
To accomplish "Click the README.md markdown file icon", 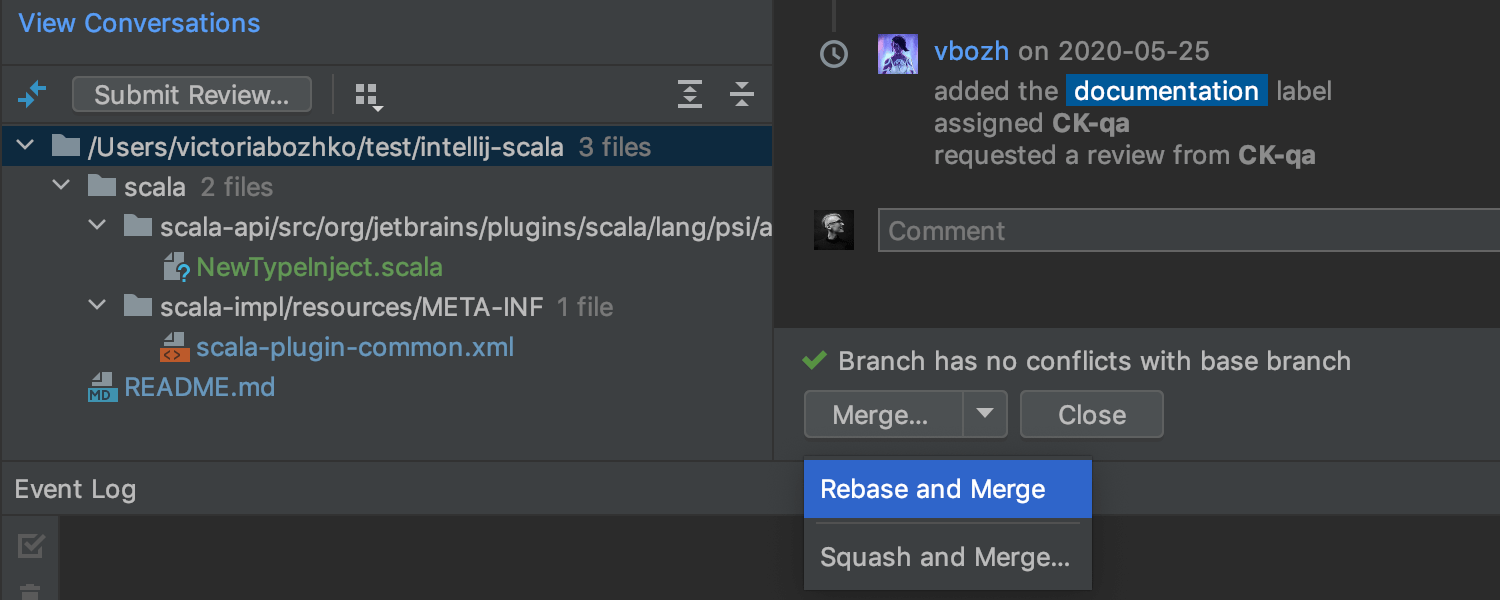I will pyautogui.click(x=101, y=387).
